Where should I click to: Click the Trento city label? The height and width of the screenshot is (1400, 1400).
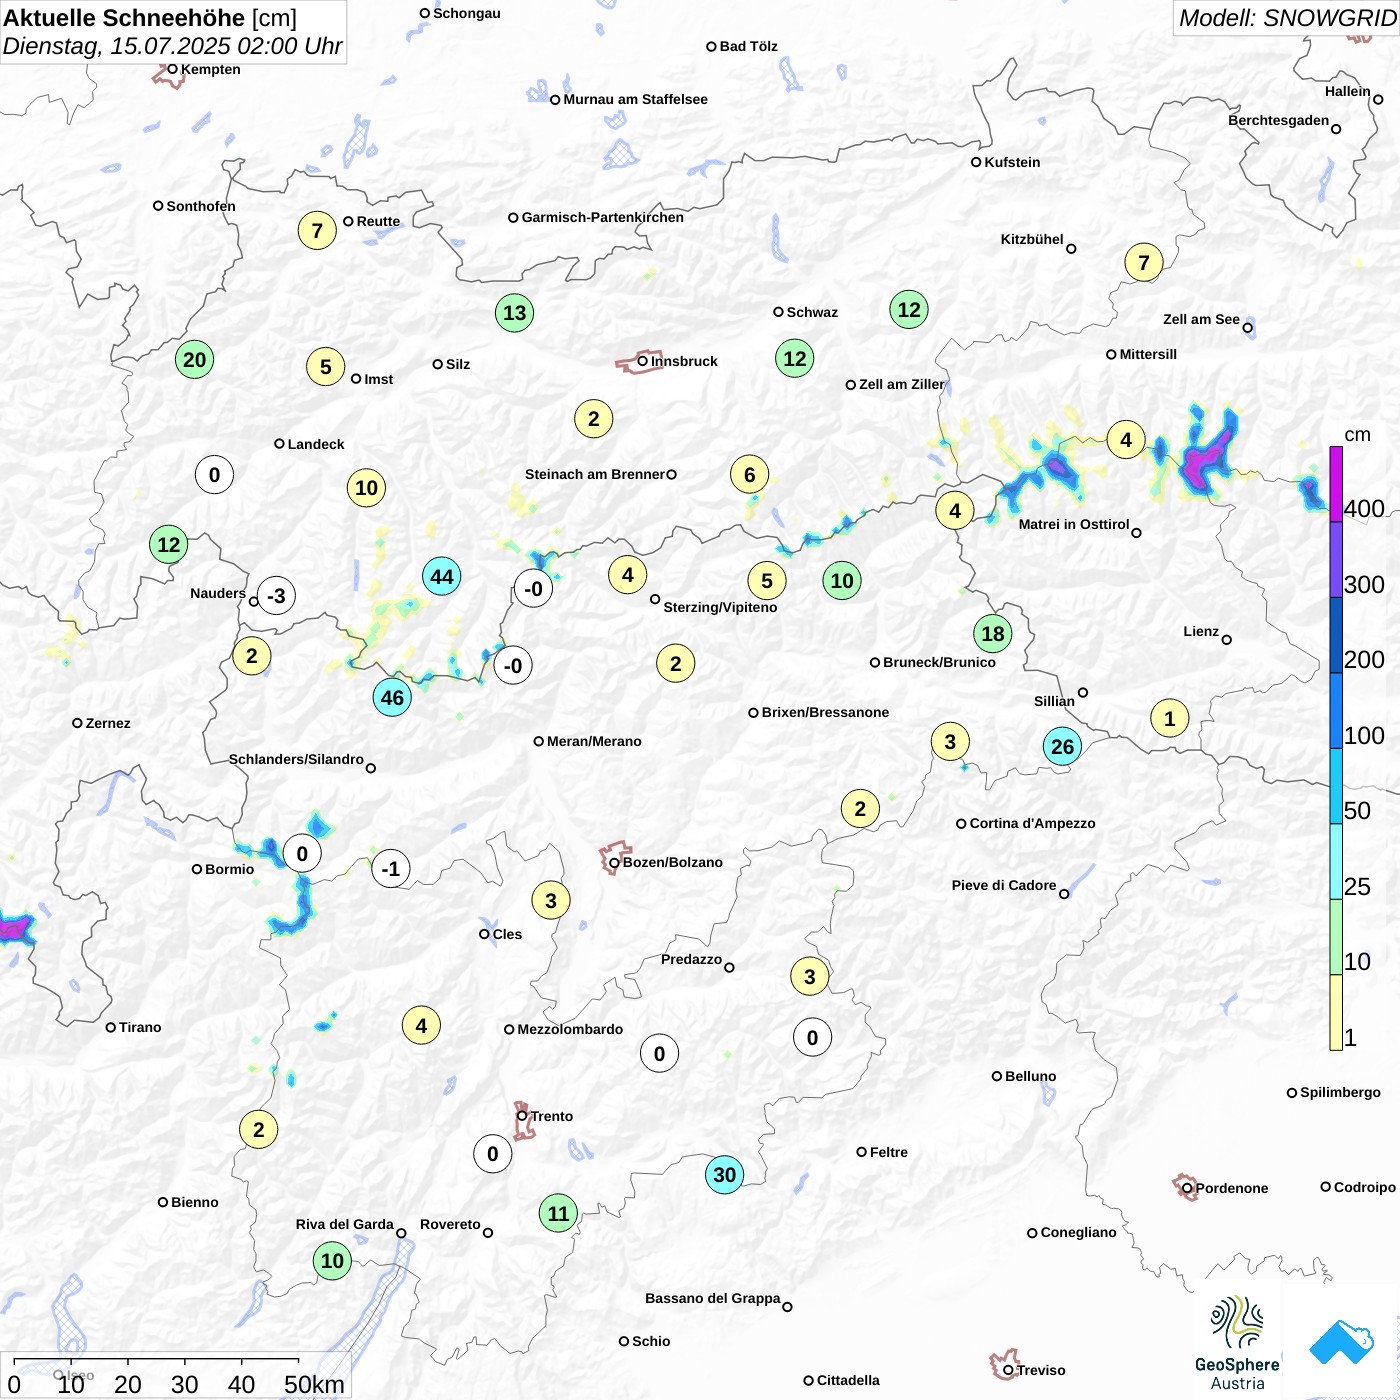[x=552, y=1116]
